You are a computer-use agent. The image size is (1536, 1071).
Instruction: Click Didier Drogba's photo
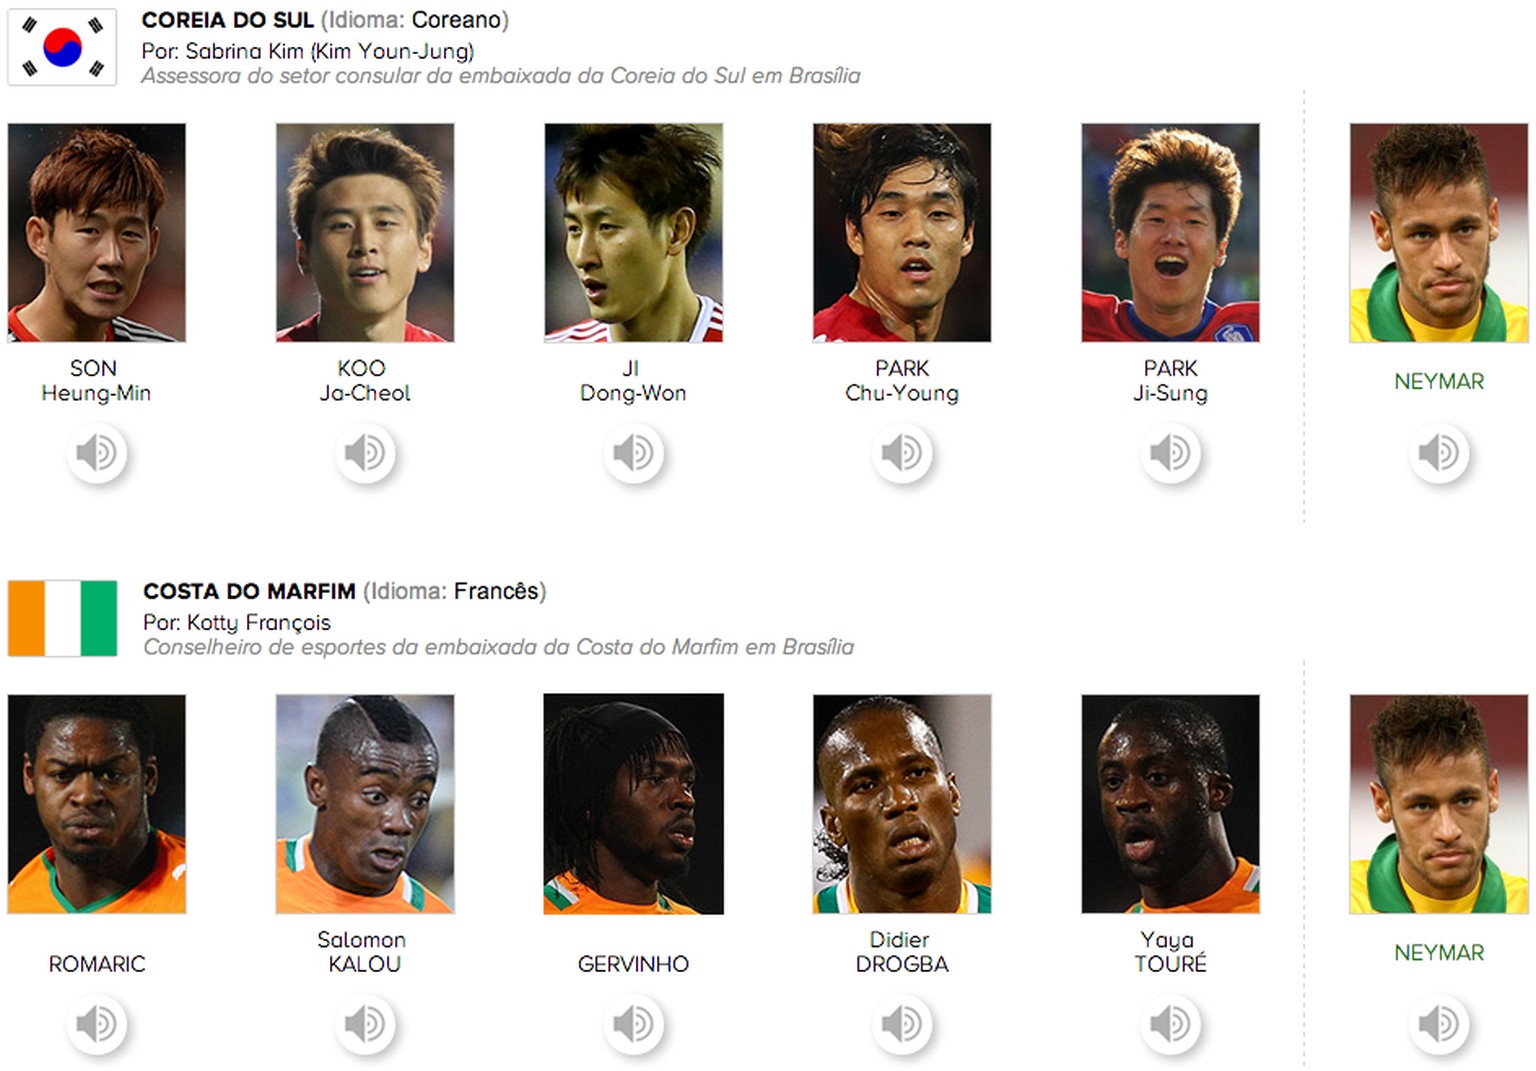pos(902,804)
